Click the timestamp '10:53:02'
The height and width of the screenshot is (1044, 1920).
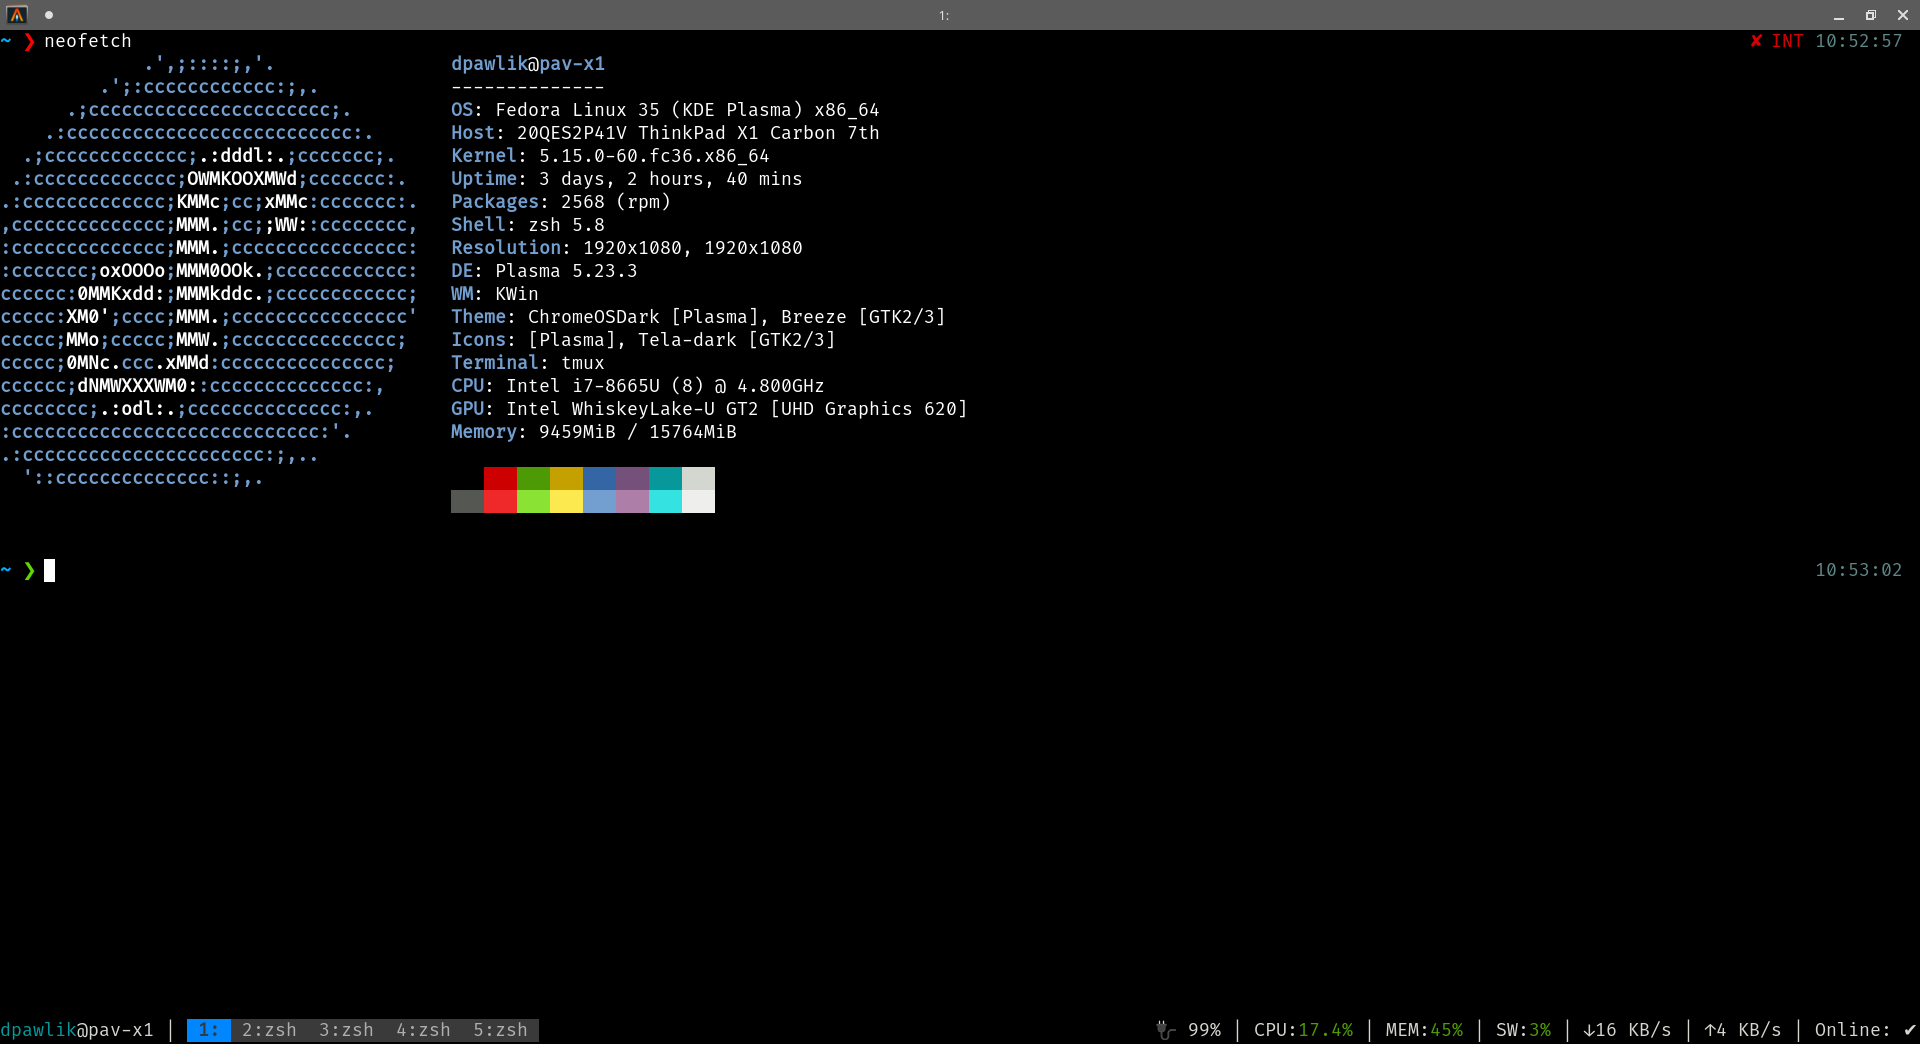click(x=1859, y=570)
